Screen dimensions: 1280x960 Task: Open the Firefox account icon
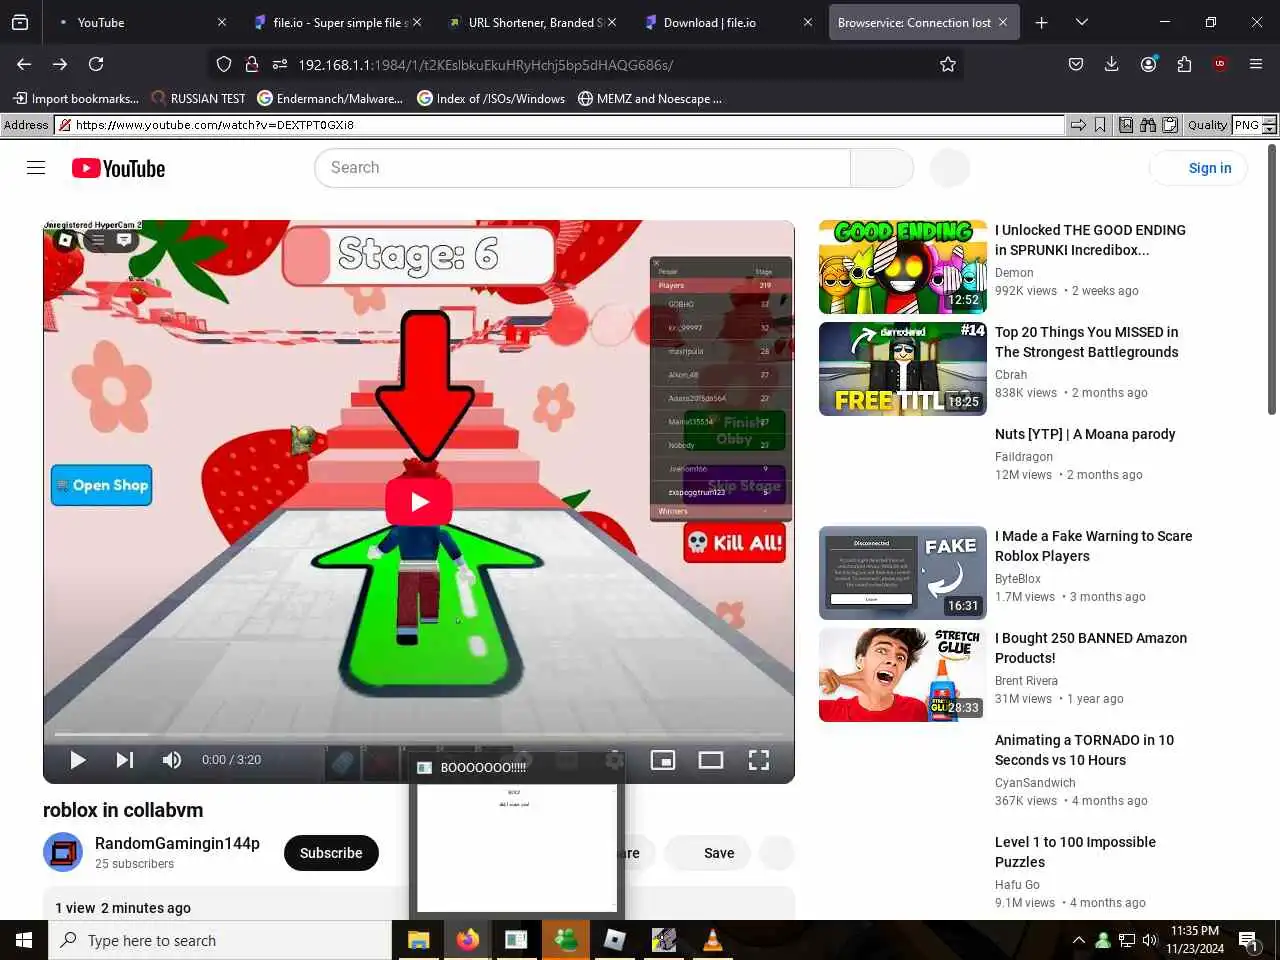(1148, 64)
